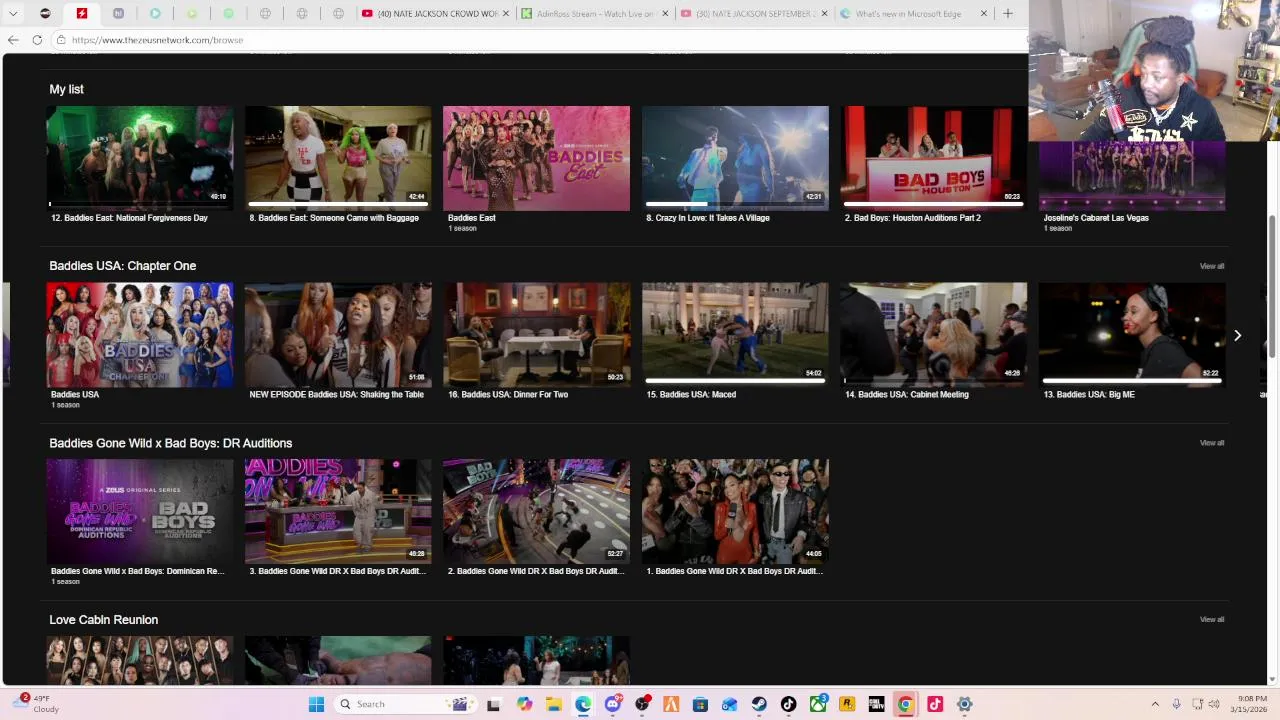Click the page vertical scrollbar thumb
This screenshot has height=720, width=1280.
1272,285
